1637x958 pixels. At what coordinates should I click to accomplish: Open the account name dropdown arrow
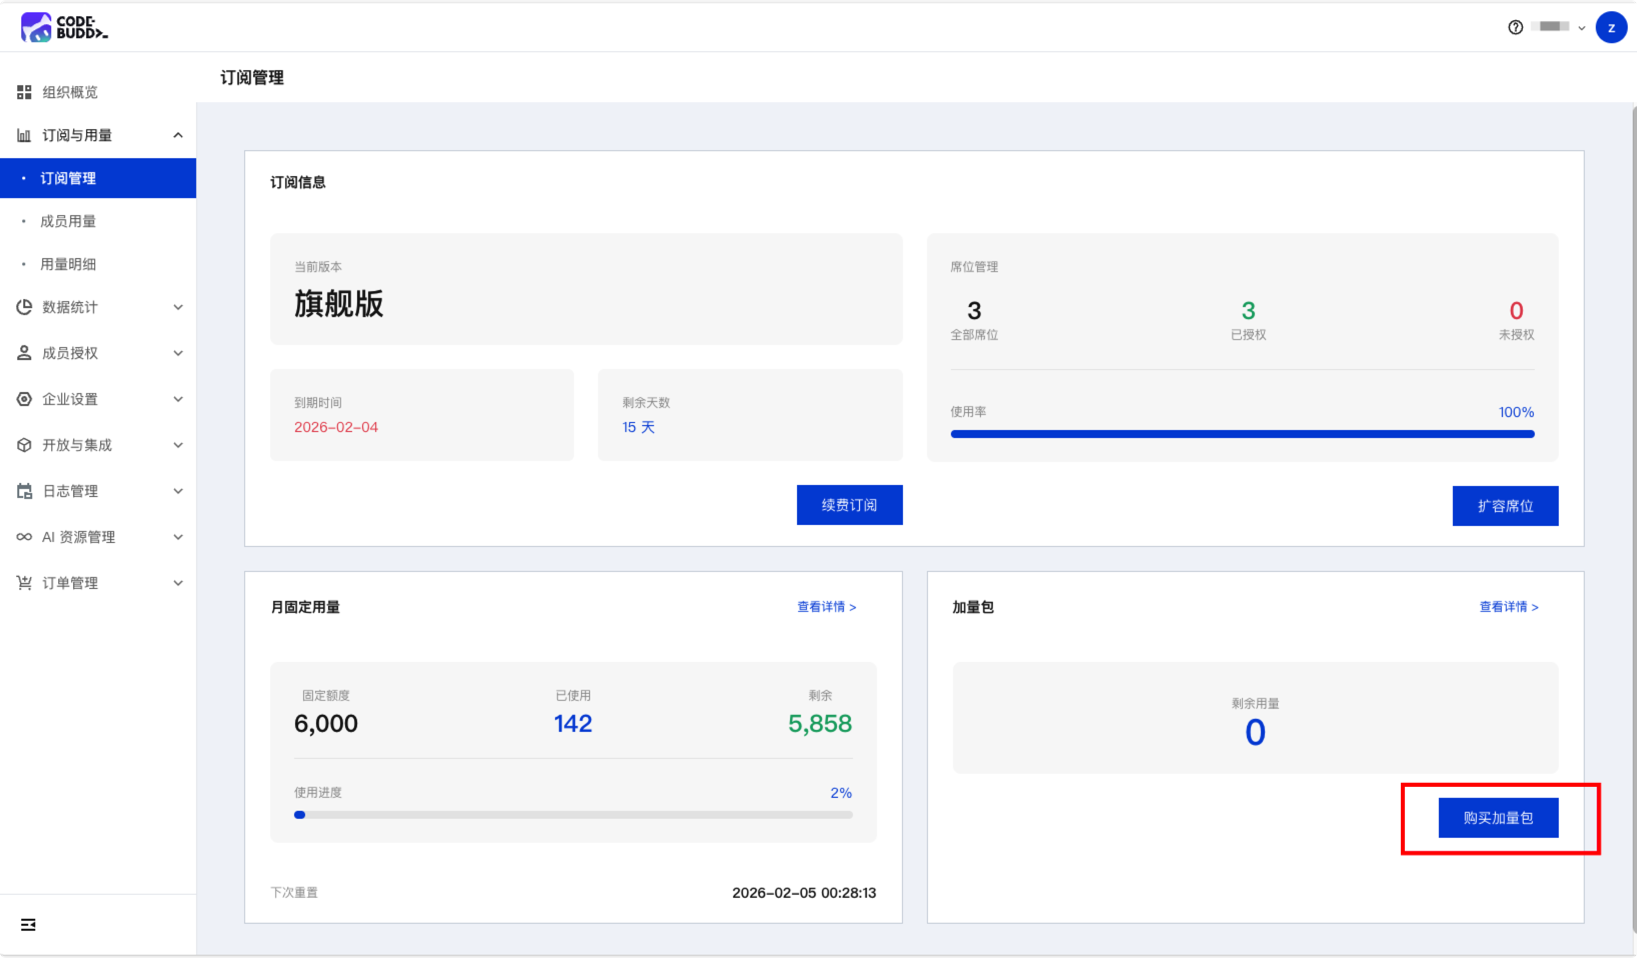[x=1581, y=28]
